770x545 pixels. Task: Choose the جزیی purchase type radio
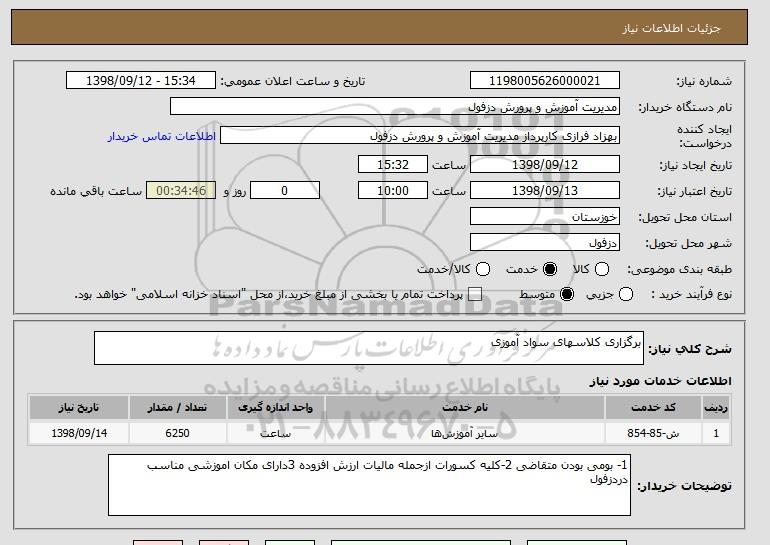click(x=626, y=294)
